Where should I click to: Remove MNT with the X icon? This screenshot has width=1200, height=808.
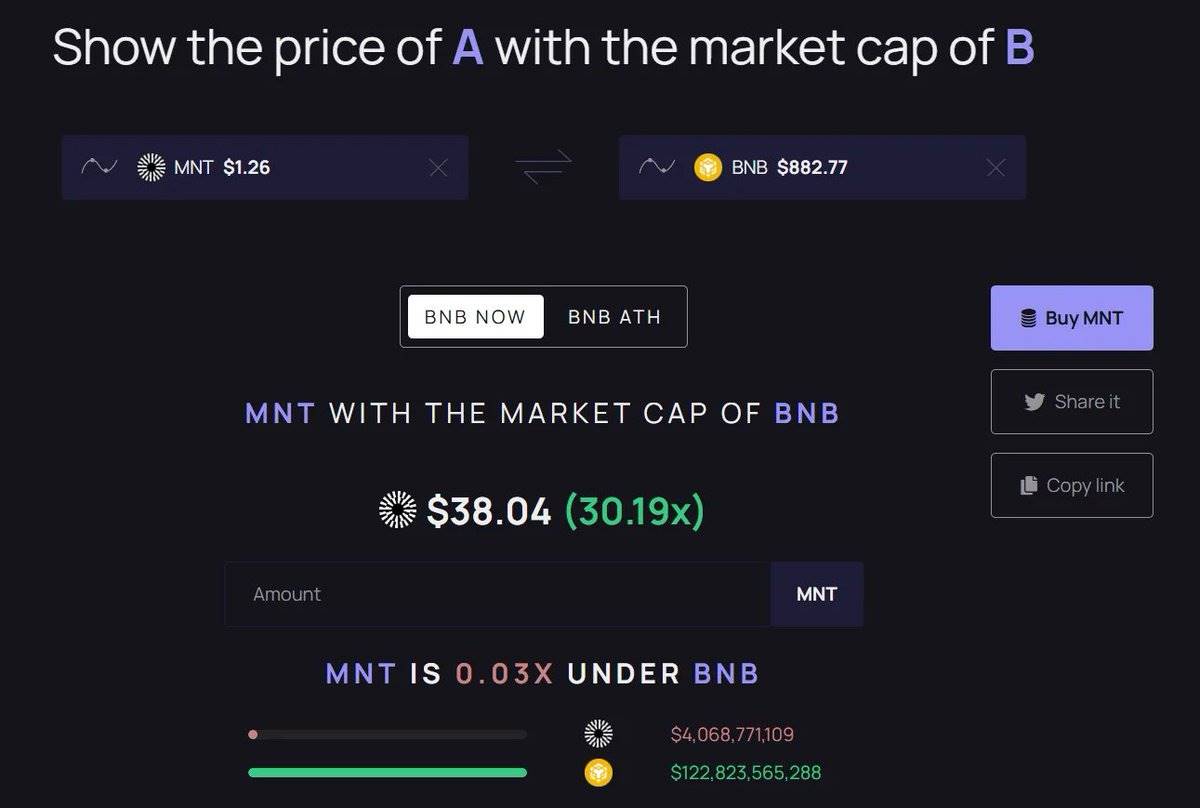(438, 168)
